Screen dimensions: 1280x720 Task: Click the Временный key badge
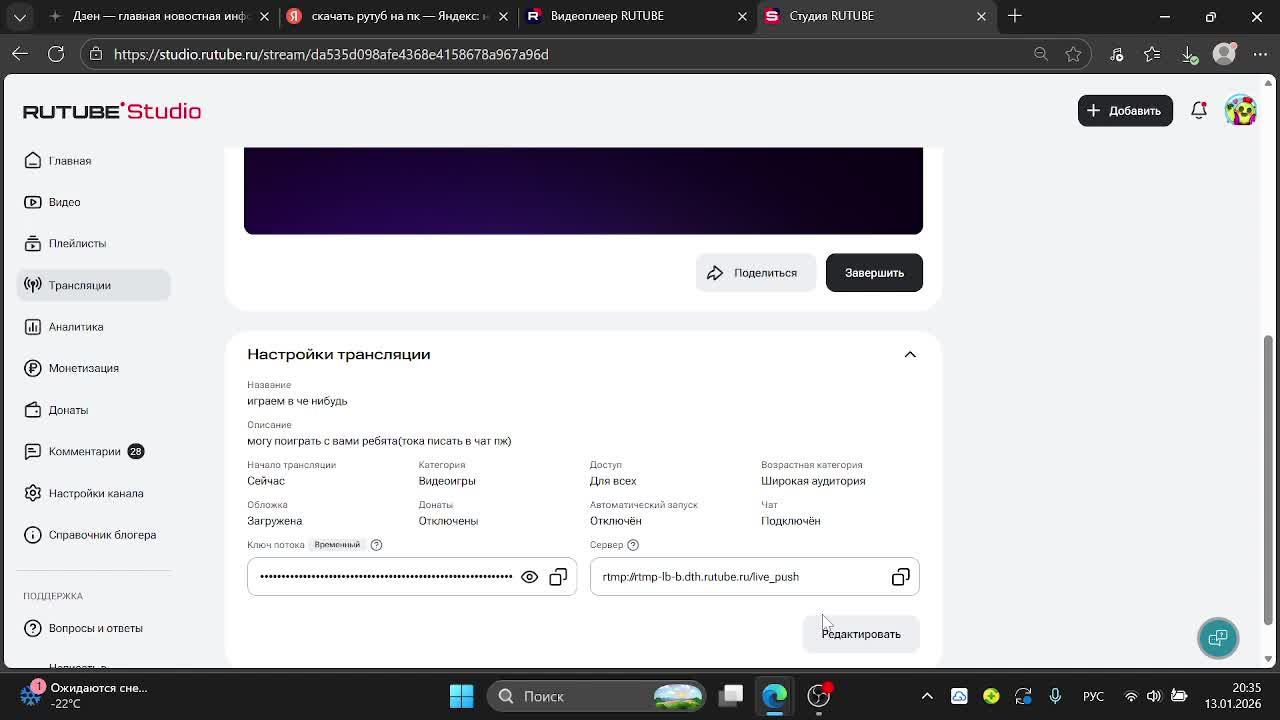(x=337, y=545)
